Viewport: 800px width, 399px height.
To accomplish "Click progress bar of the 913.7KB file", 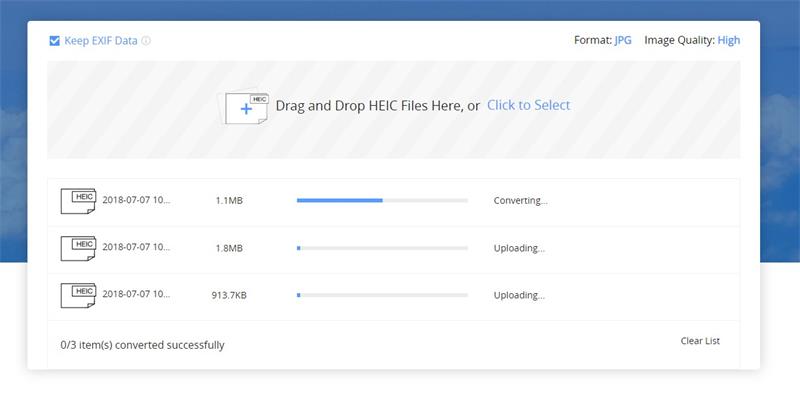I will pyautogui.click(x=382, y=295).
